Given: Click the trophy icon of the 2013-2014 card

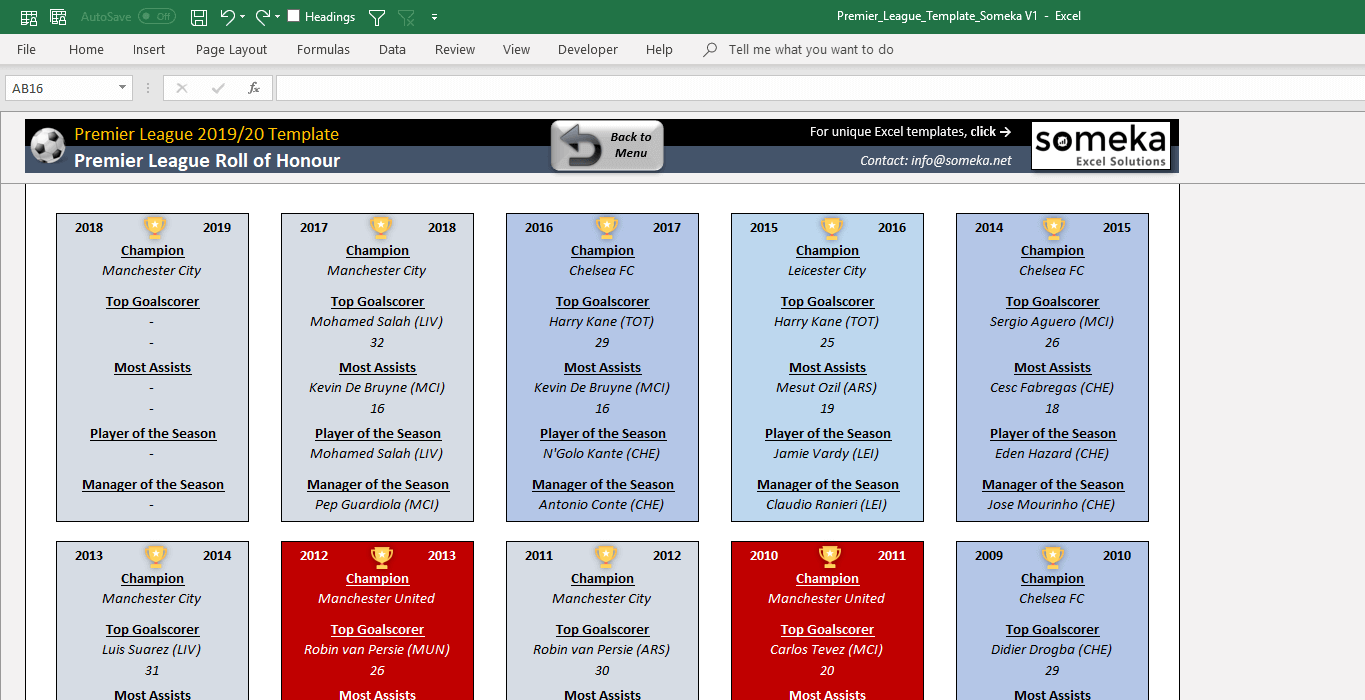Looking at the screenshot, I should tap(154, 555).
